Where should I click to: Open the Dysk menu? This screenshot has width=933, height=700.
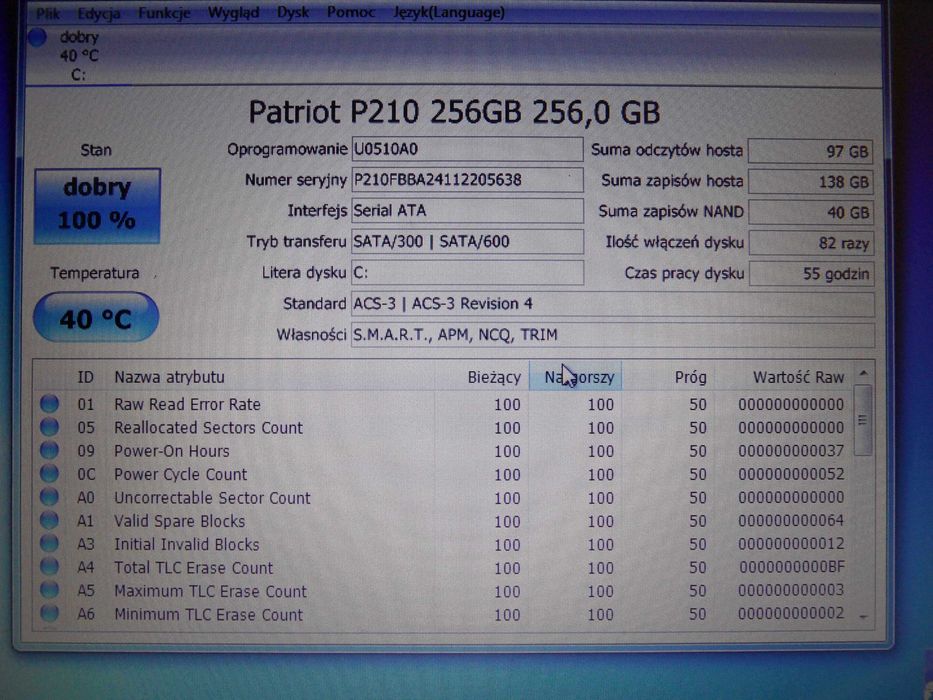click(293, 12)
